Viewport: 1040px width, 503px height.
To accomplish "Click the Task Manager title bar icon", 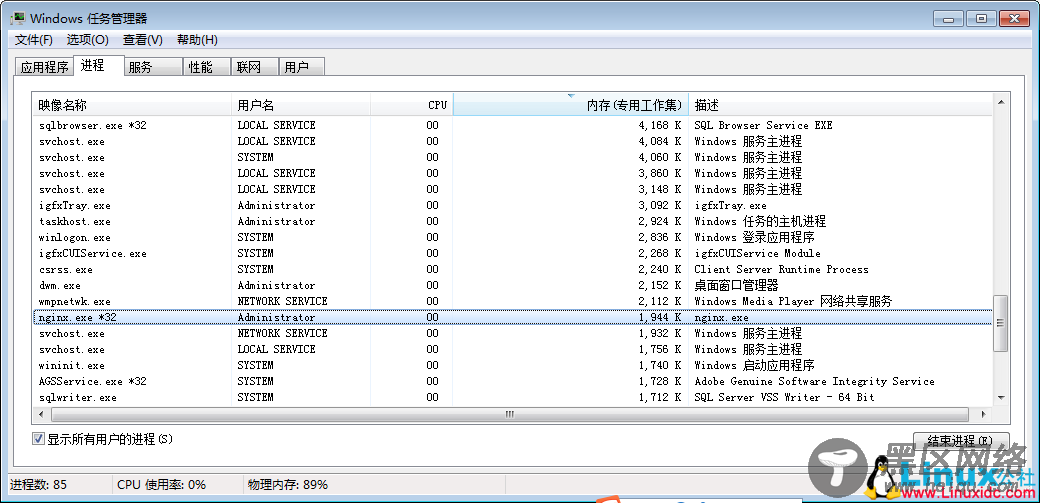I will [17, 18].
